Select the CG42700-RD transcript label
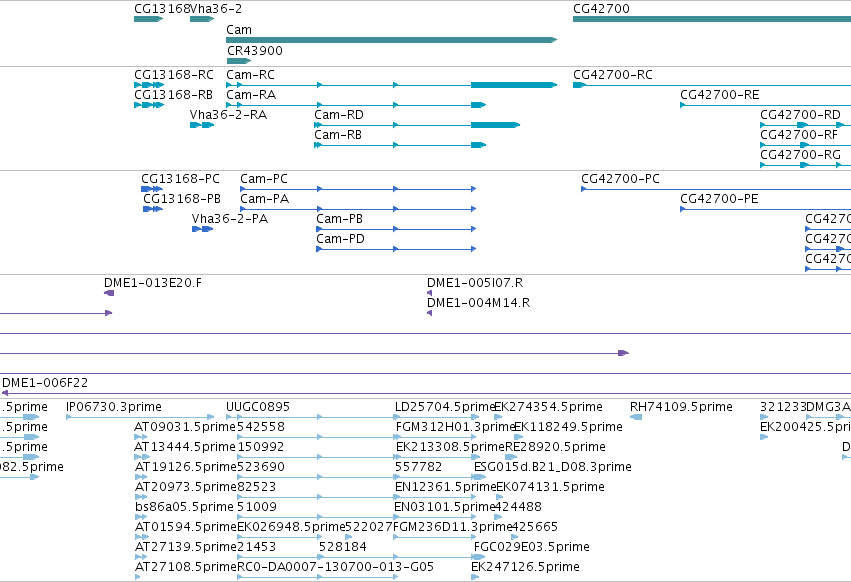851x582 pixels. 800,115
